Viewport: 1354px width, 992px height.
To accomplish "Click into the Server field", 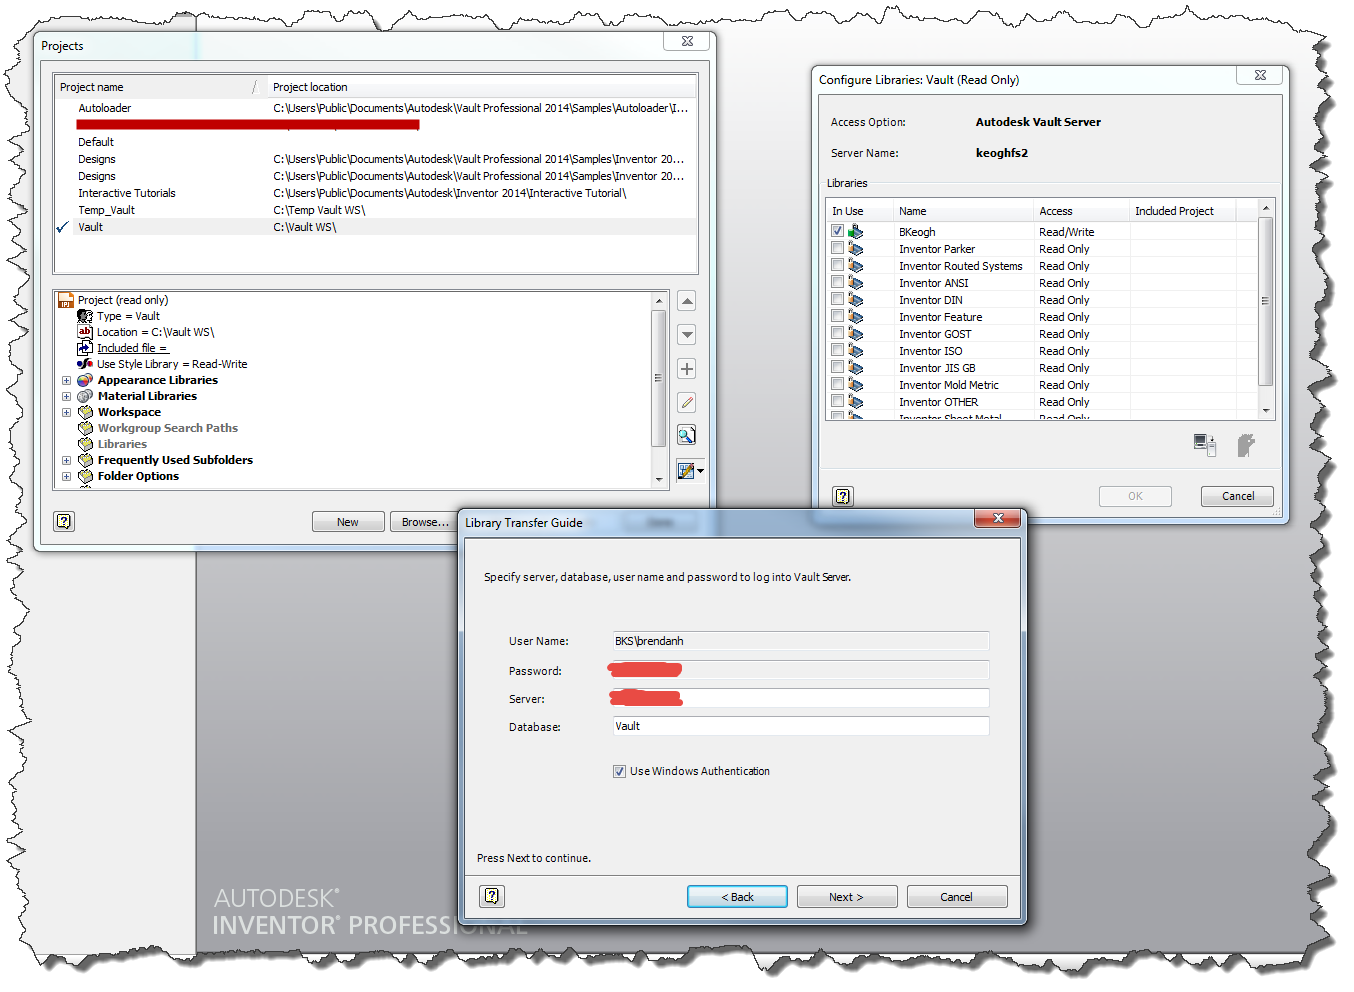I will (801, 698).
